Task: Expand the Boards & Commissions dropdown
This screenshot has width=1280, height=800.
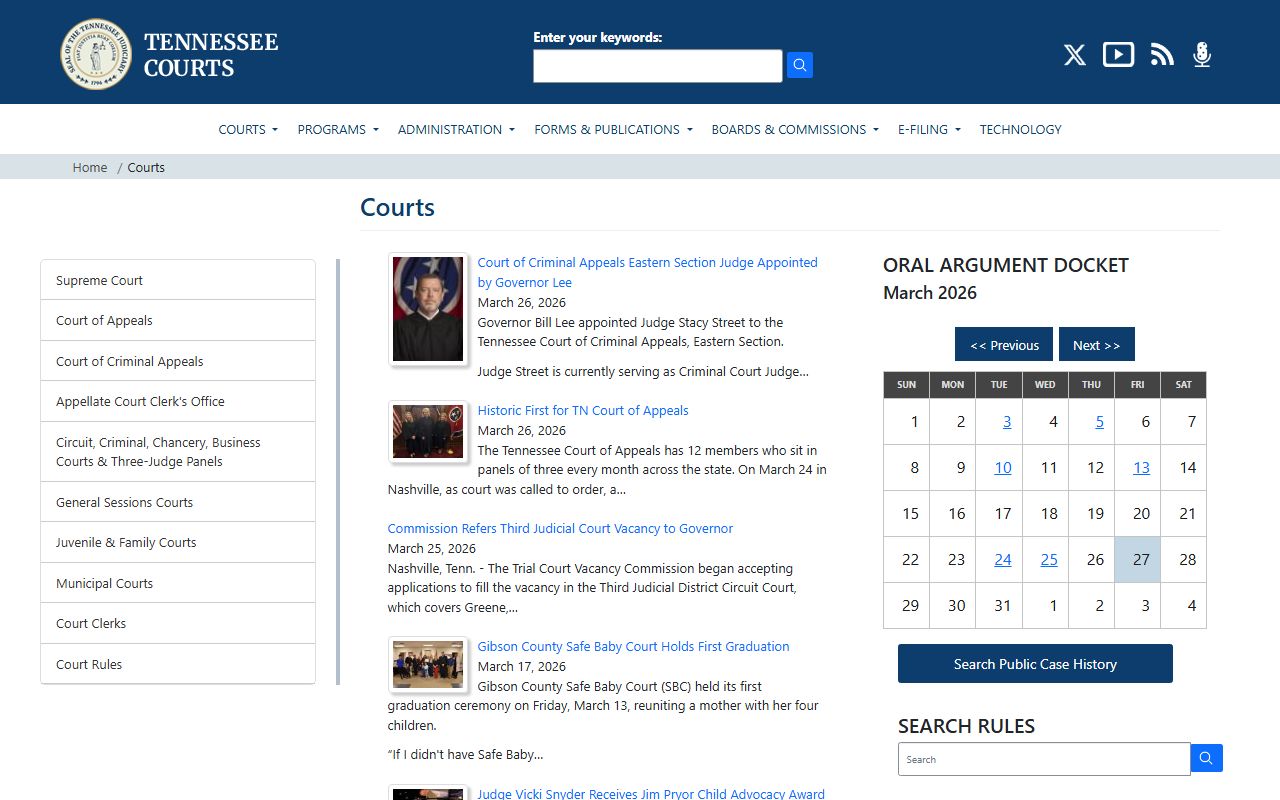Action: point(795,129)
